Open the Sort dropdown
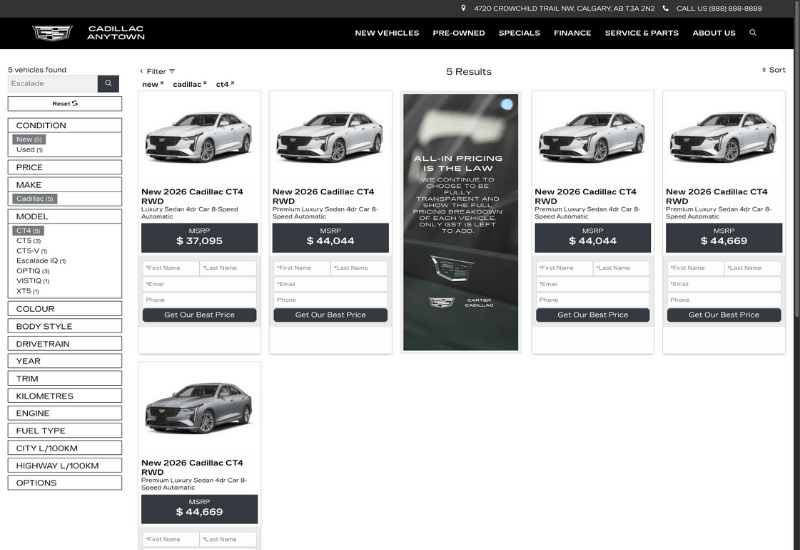This screenshot has height=550, width=800. tap(773, 71)
